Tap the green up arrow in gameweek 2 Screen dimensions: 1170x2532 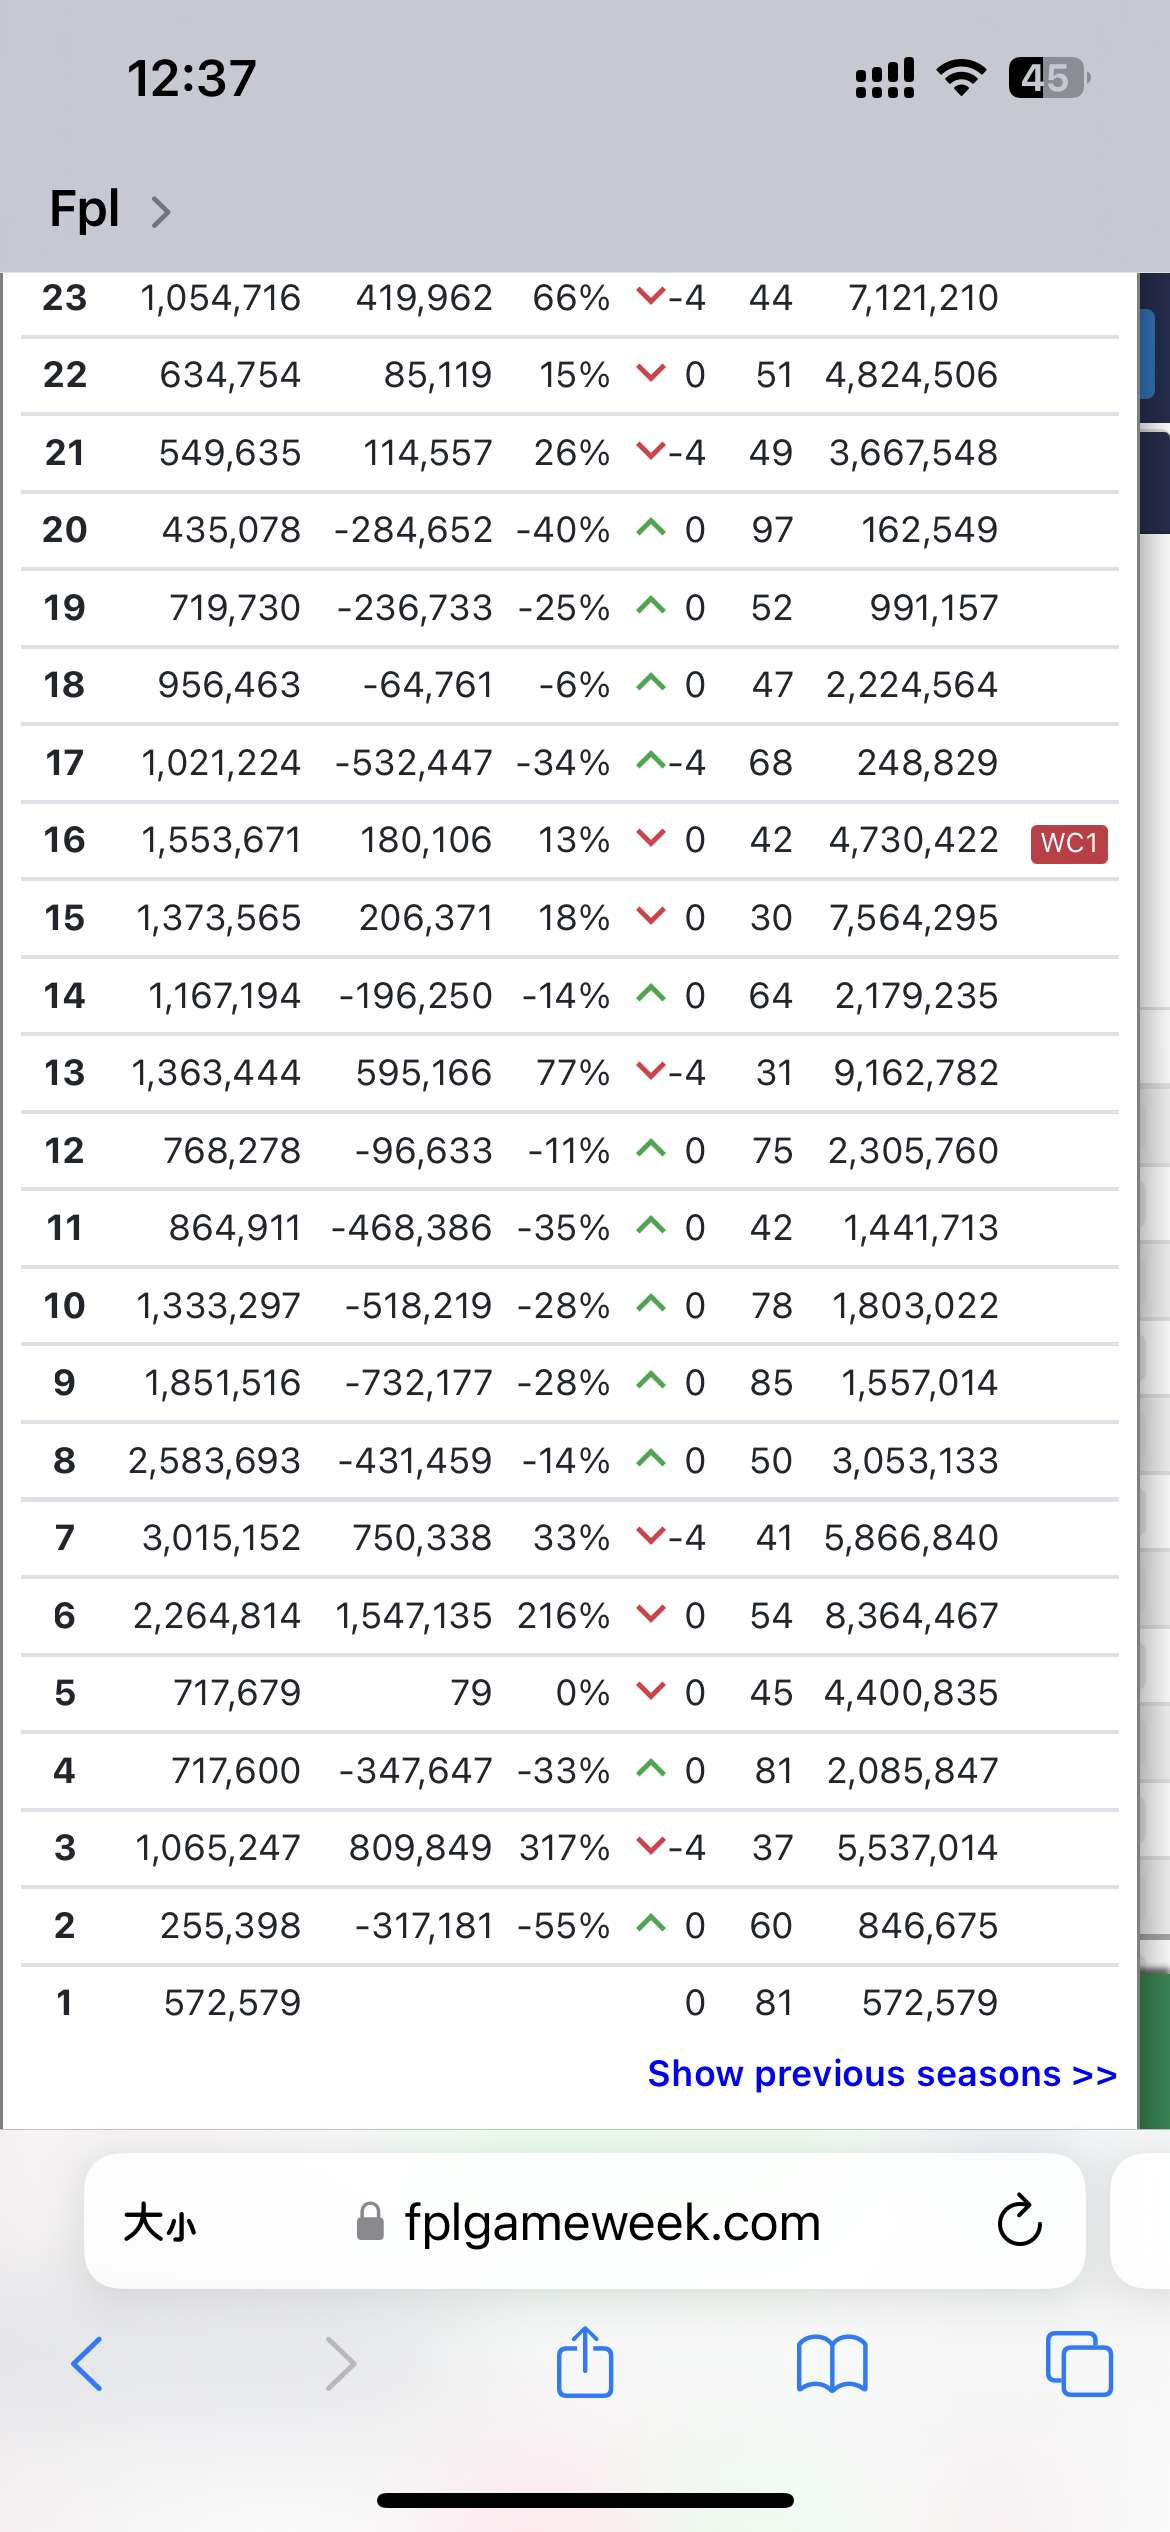tap(651, 1923)
